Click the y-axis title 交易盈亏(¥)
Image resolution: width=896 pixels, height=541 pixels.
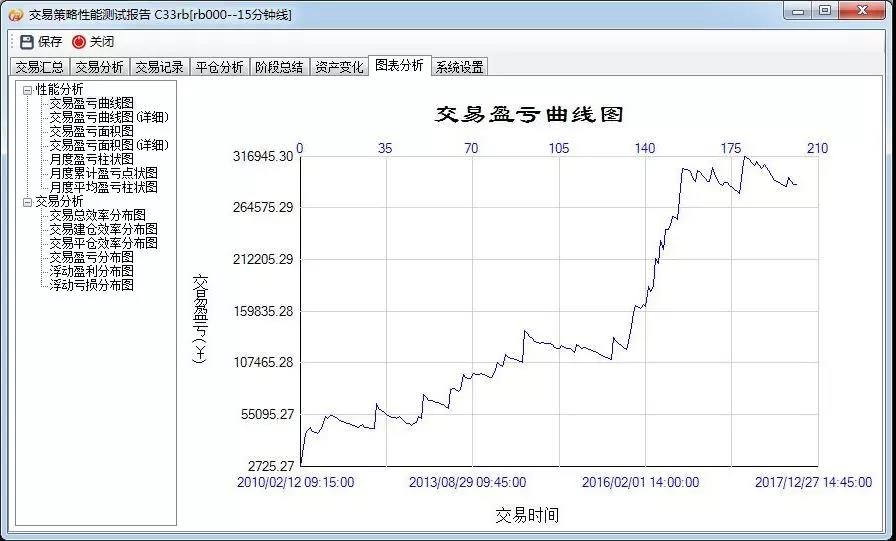(x=200, y=319)
